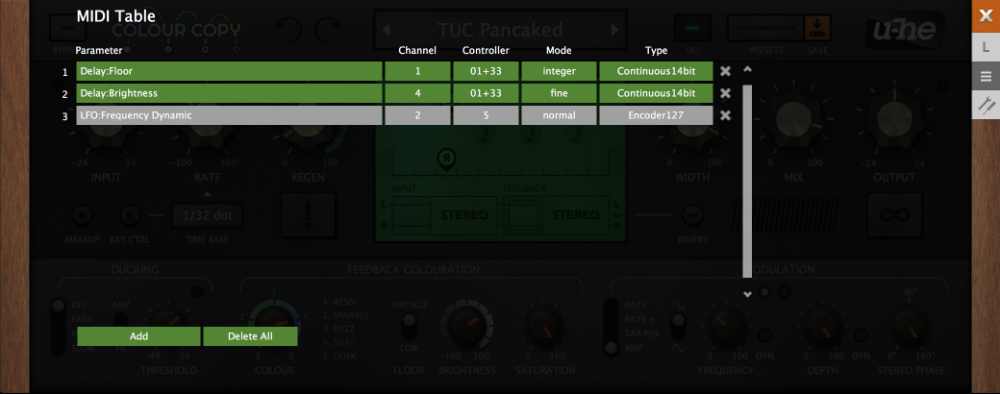Open Continuous14bit type for Delay:Brightness row
This screenshot has height=394, width=1000.
[656, 93]
